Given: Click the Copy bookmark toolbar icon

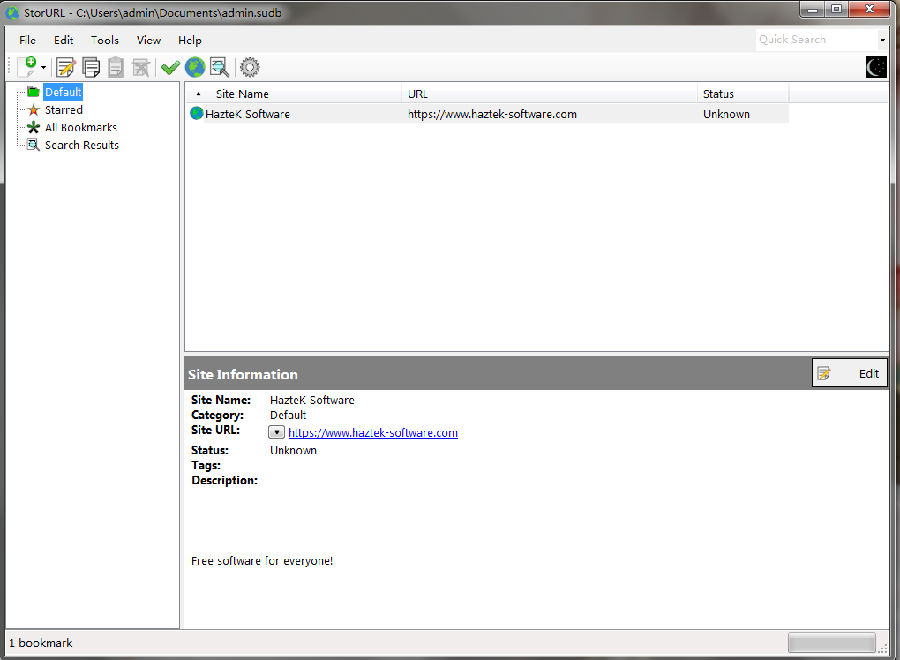Looking at the screenshot, I should tap(91, 67).
